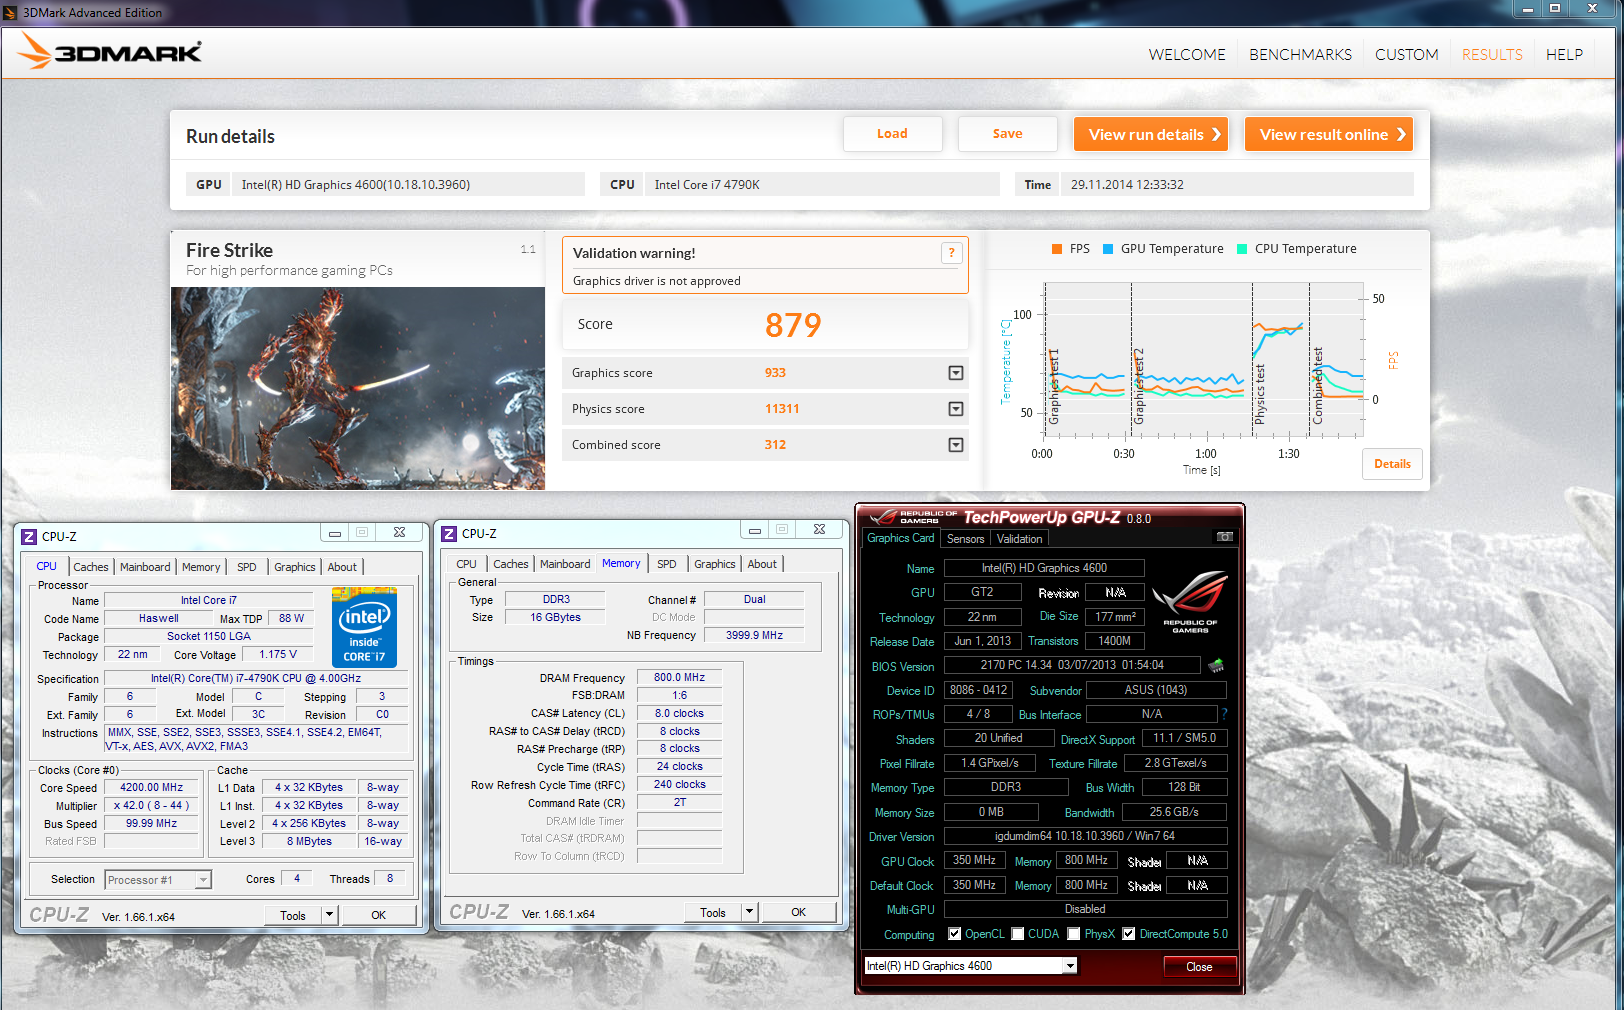This screenshot has width=1624, height=1010.
Task: Open About tab in second CPU-Z window
Action: coord(762,564)
